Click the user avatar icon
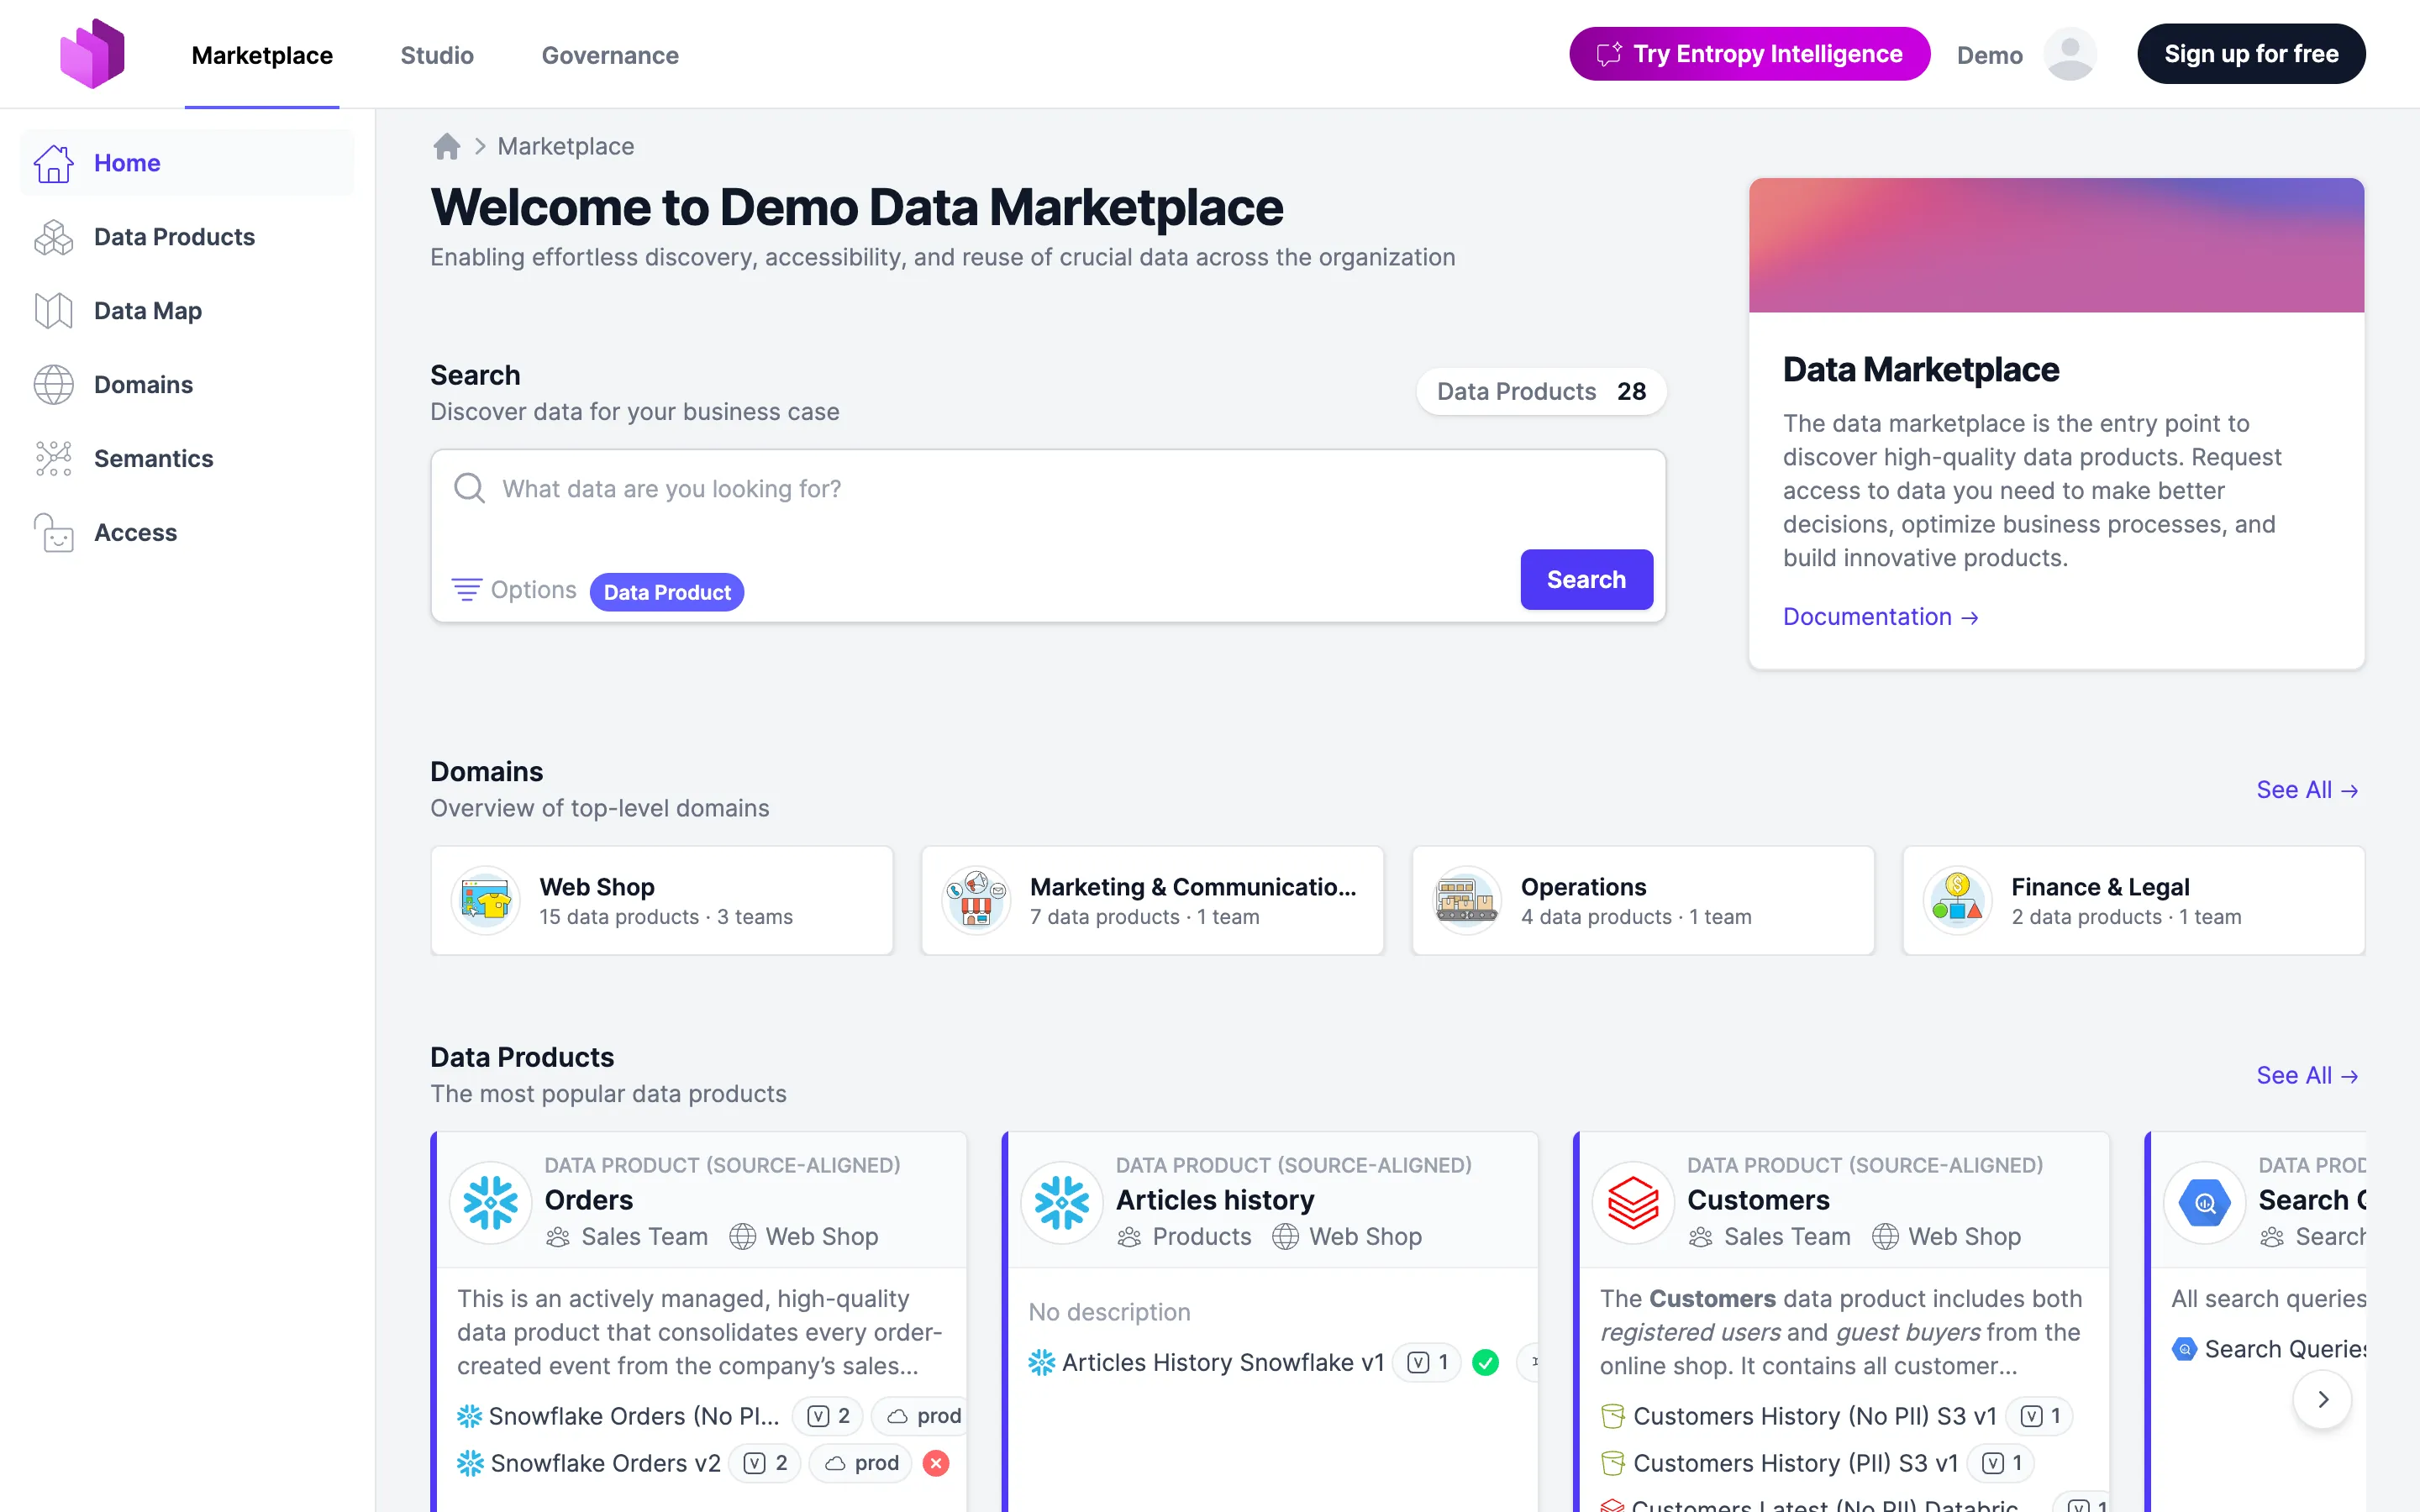 2070,54
